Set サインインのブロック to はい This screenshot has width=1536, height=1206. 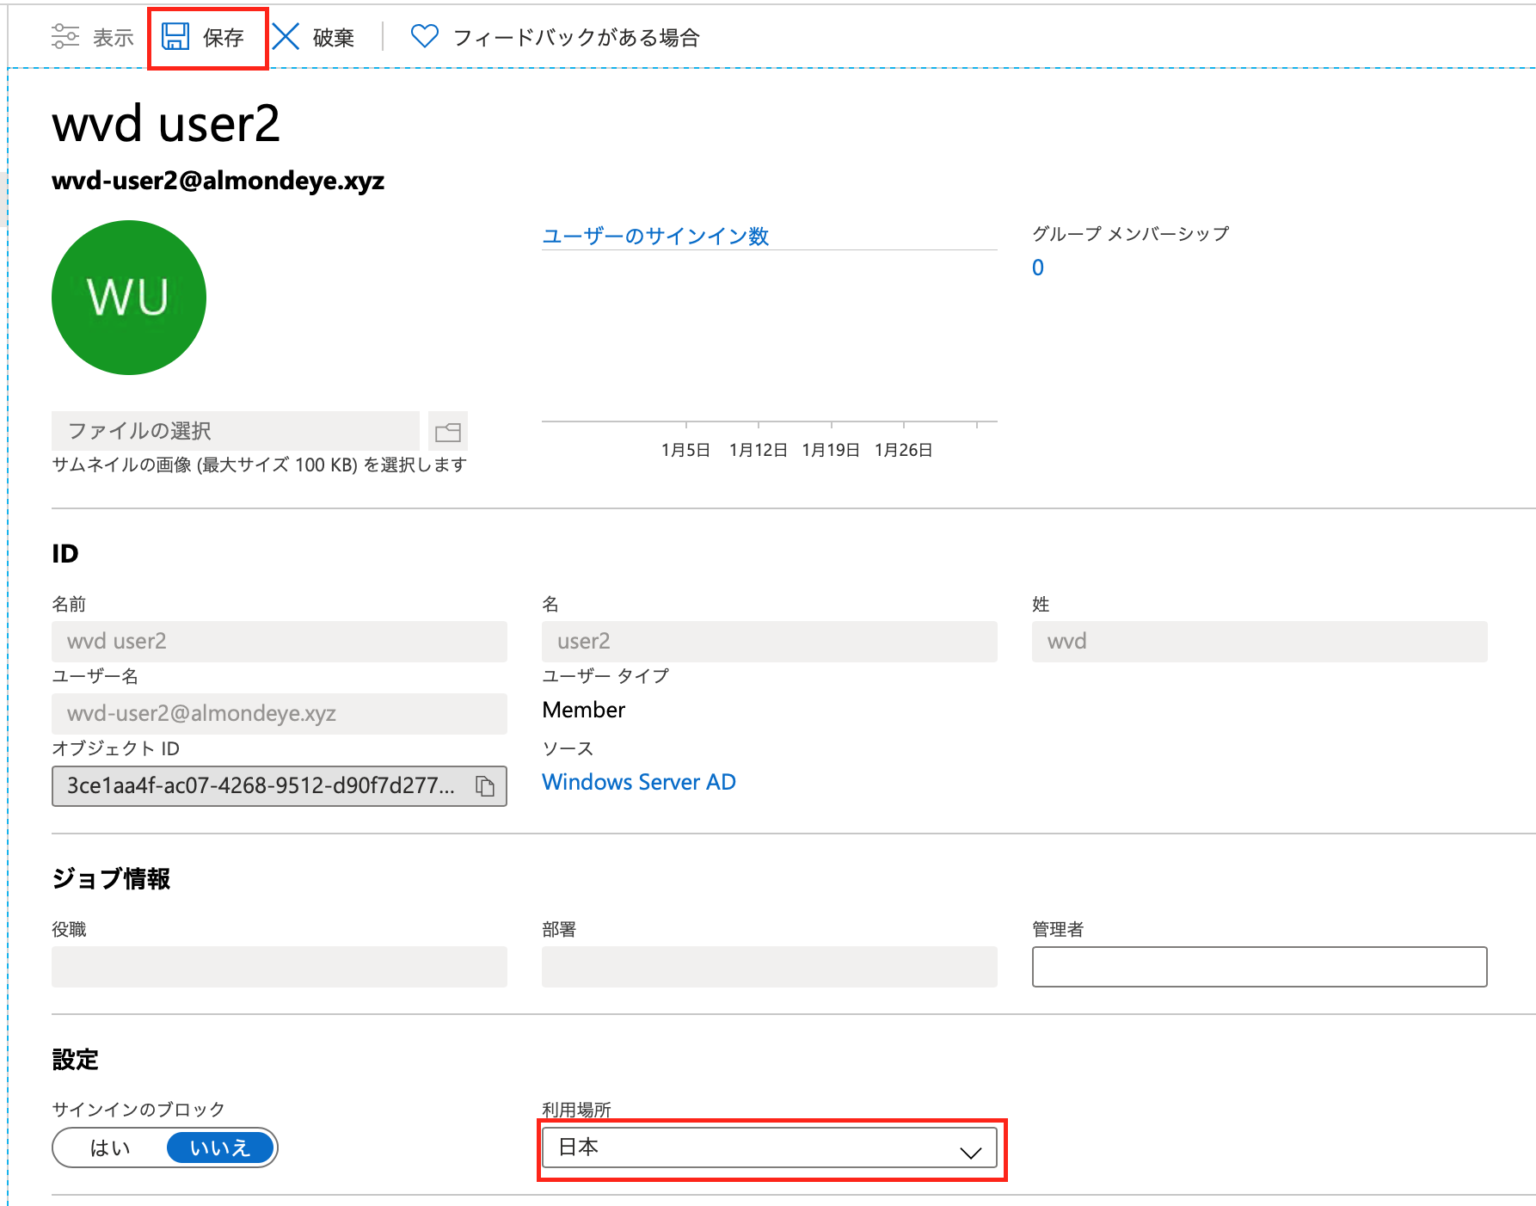[110, 1147]
